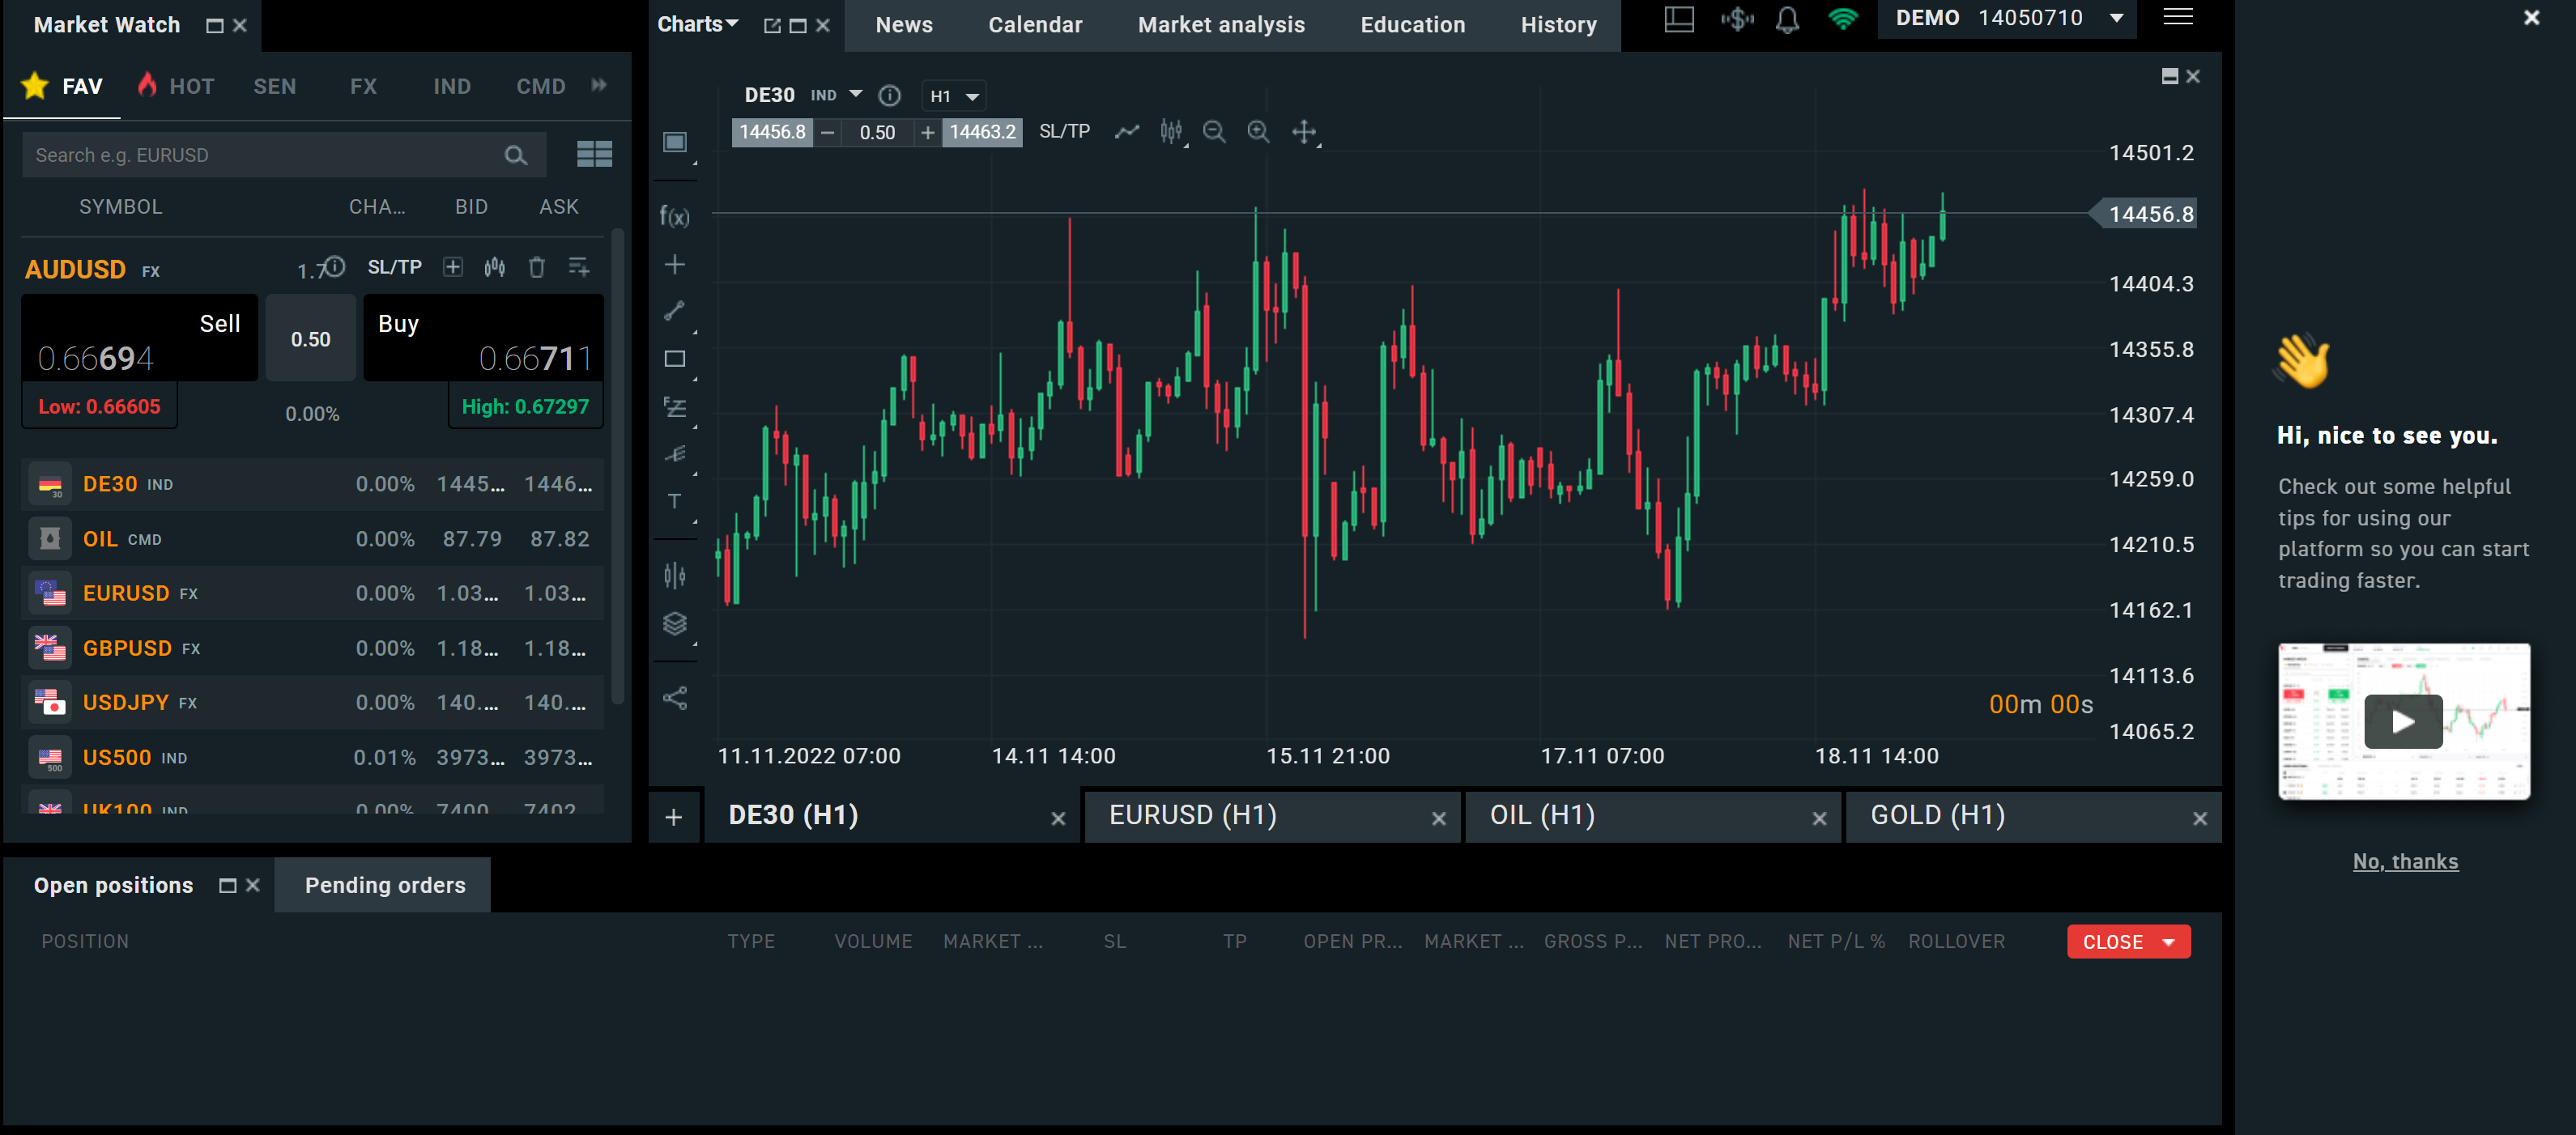Open the News tab

(904, 25)
